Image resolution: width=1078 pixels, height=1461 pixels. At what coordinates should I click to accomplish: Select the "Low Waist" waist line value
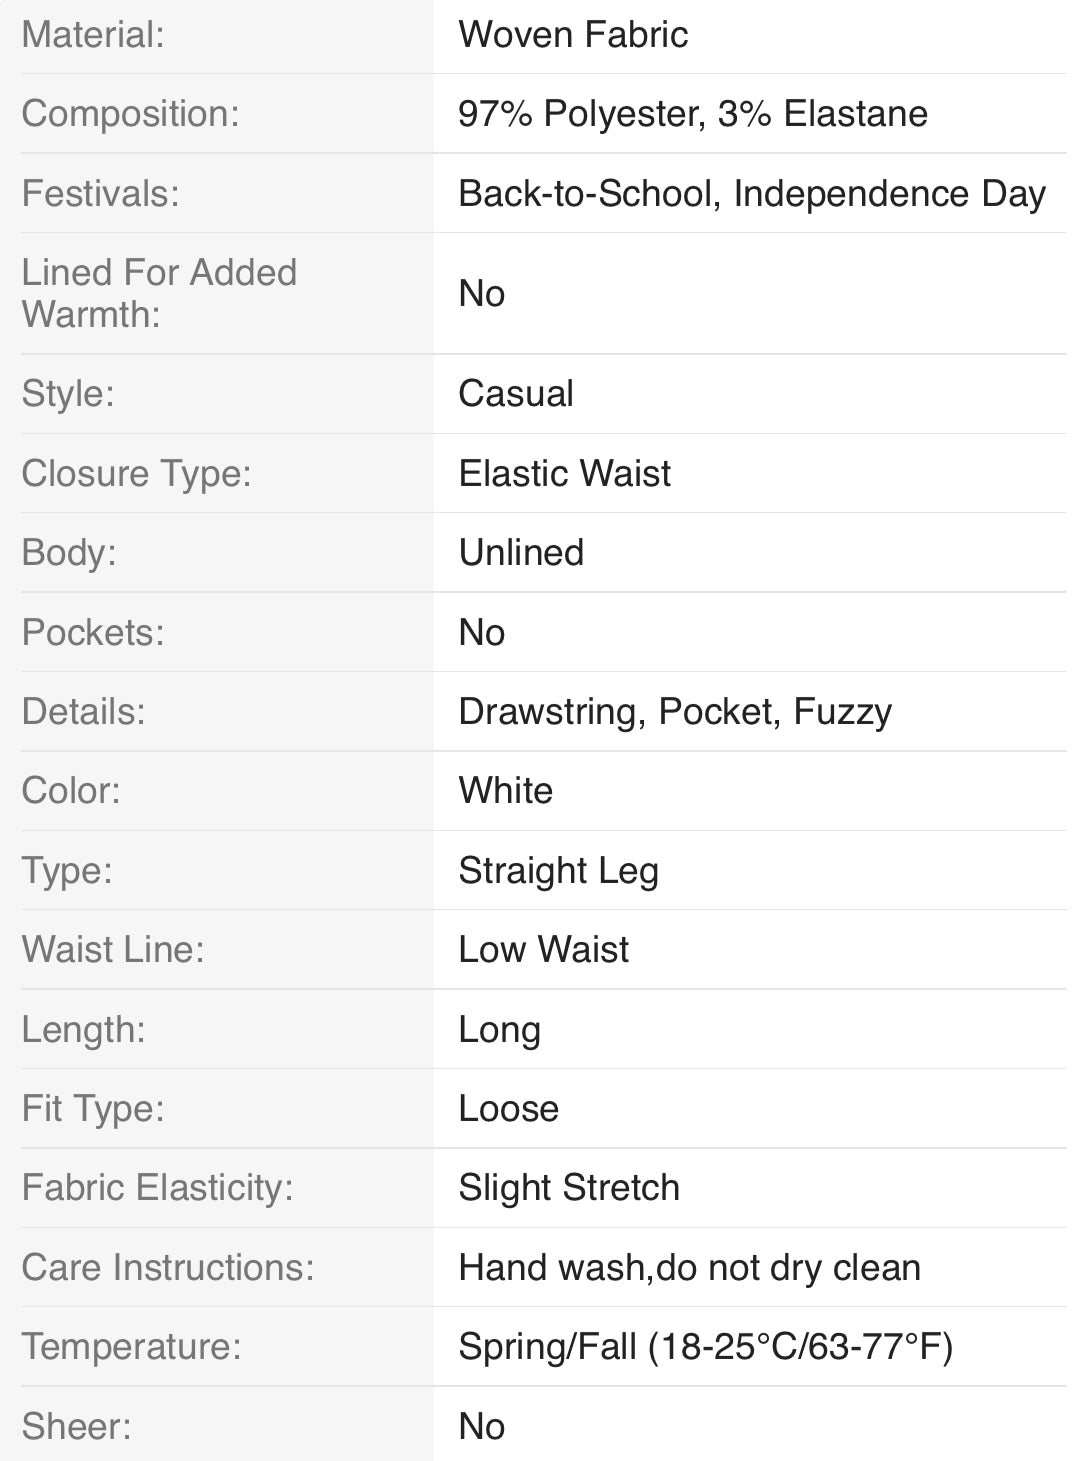pyautogui.click(x=543, y=950)
